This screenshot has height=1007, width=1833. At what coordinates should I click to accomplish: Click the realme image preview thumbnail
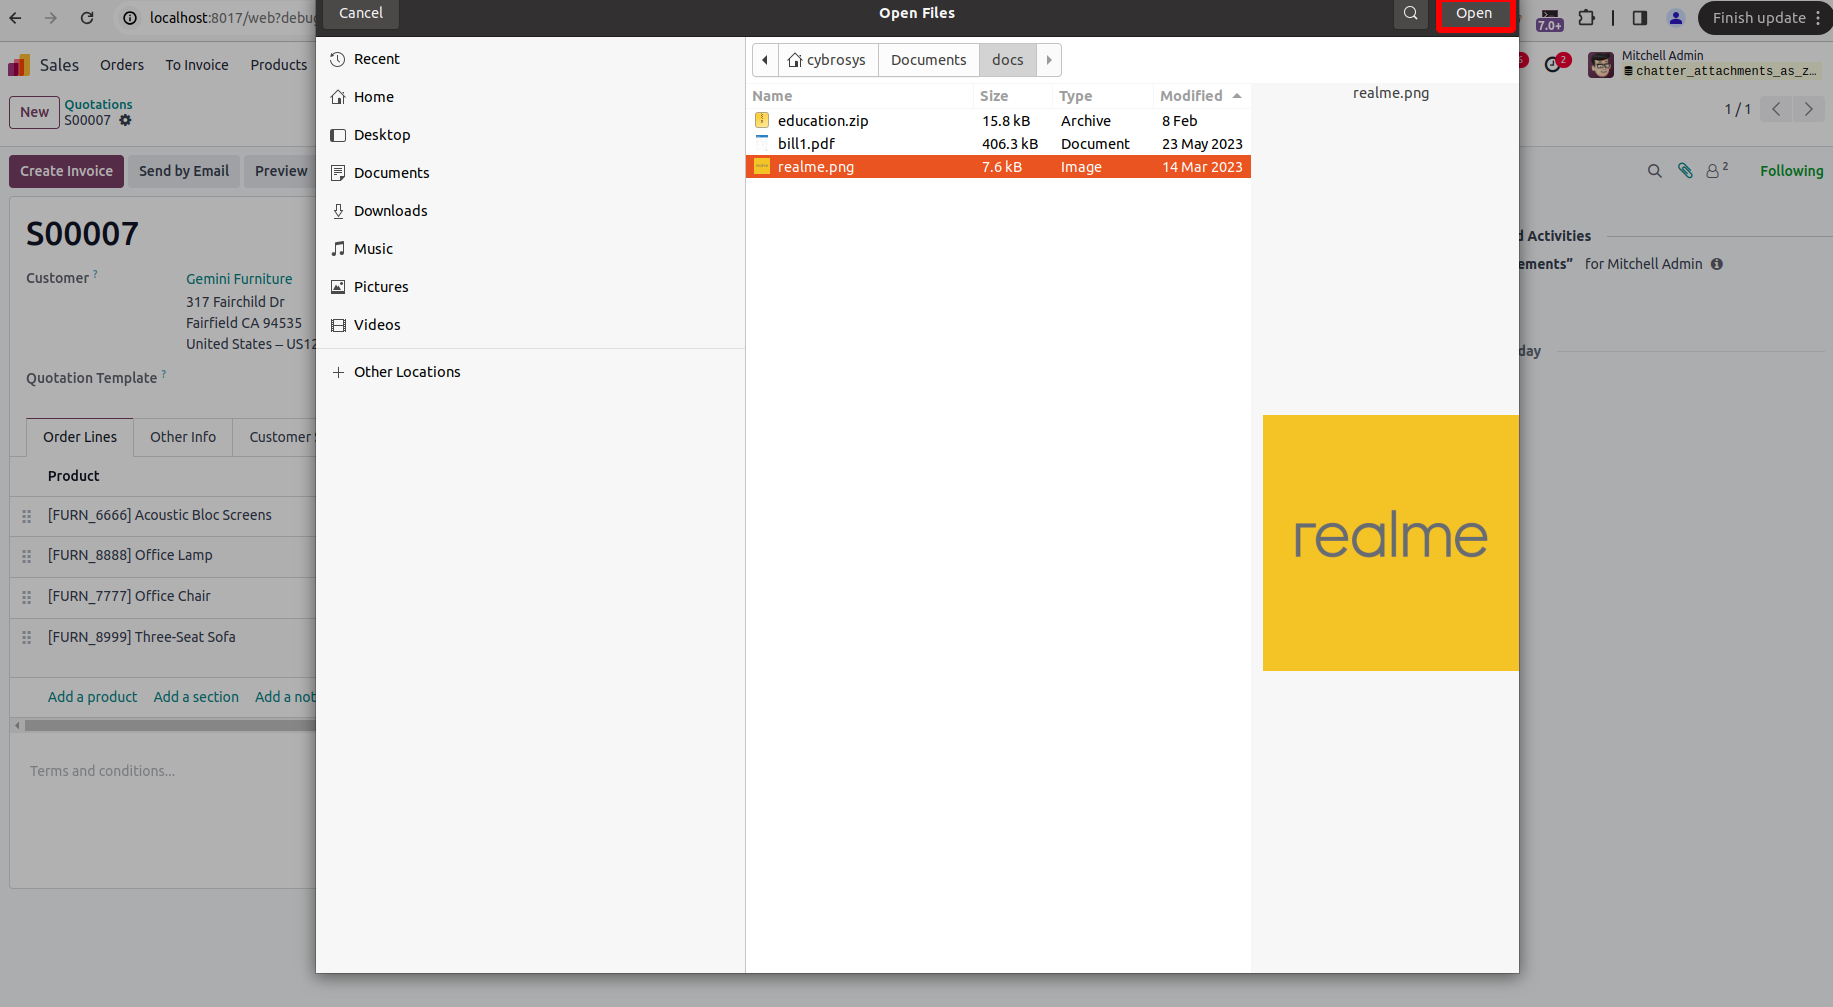tap(1390, 542)
